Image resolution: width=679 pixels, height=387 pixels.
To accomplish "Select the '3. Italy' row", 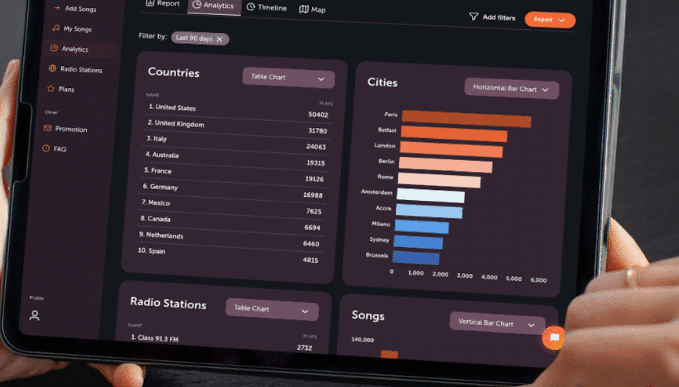I will point(236,142).
